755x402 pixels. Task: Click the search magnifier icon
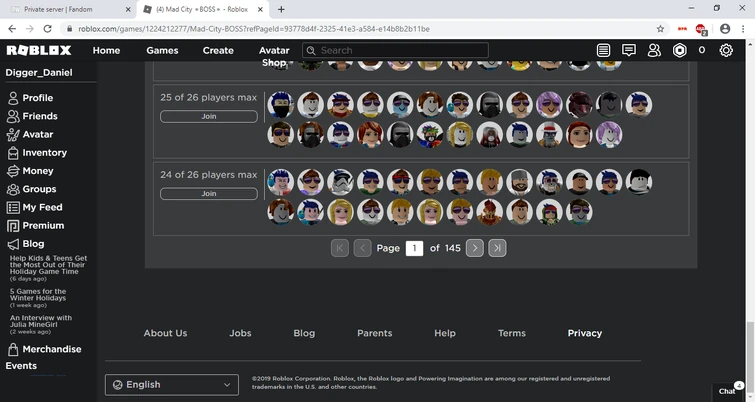tap(311, 50)
